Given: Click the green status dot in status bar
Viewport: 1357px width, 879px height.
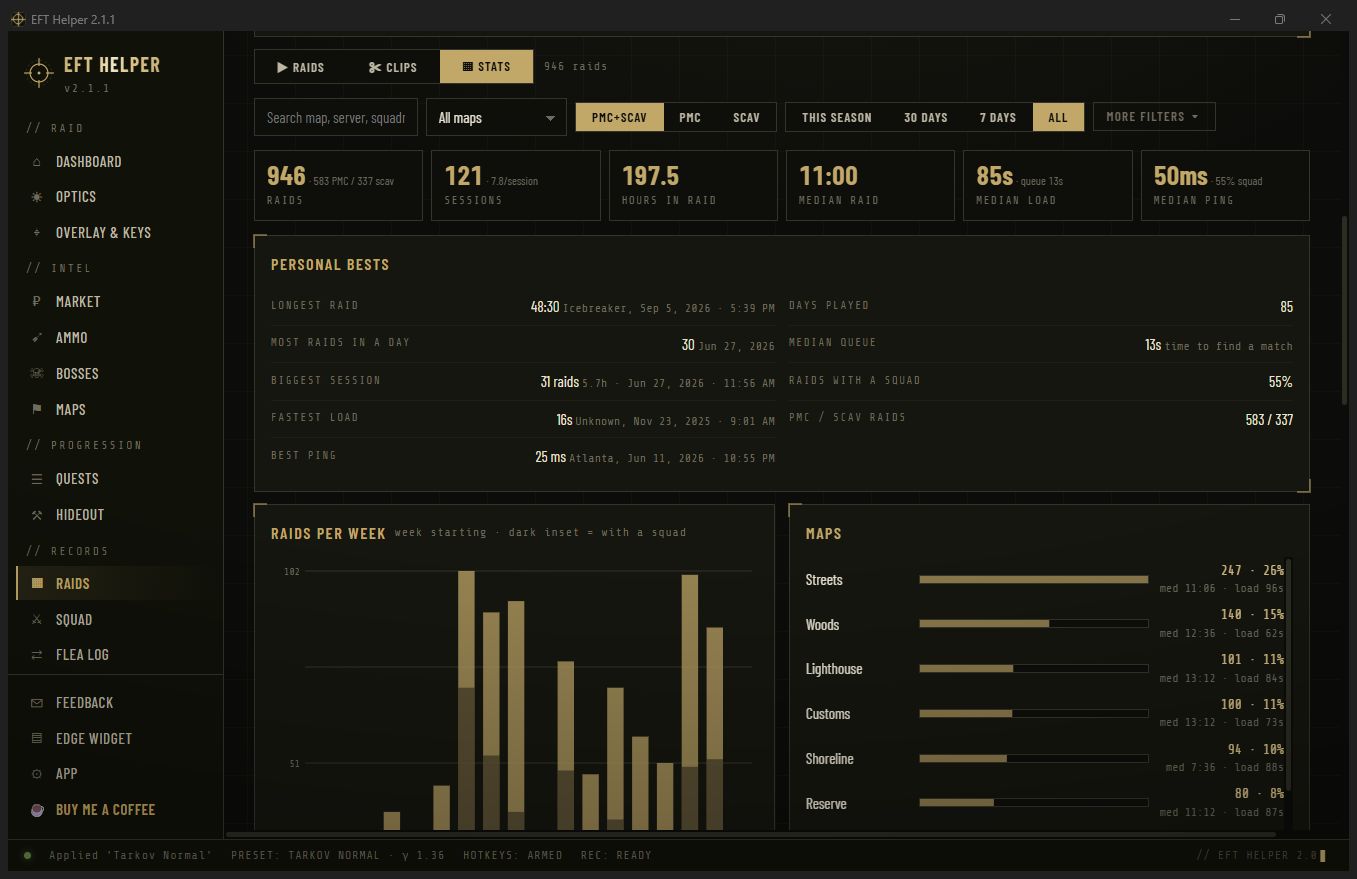Looking at the screenshot, I should coord(28,855).
